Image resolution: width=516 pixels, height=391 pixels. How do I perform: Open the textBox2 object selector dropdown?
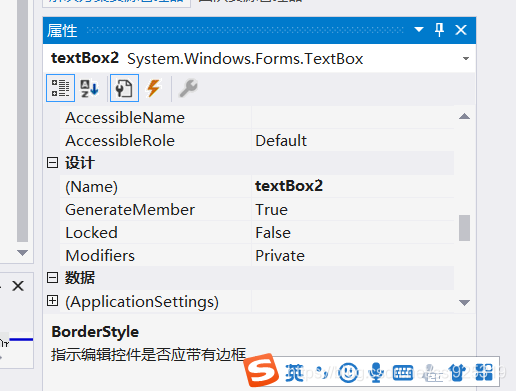coord(466,59)
